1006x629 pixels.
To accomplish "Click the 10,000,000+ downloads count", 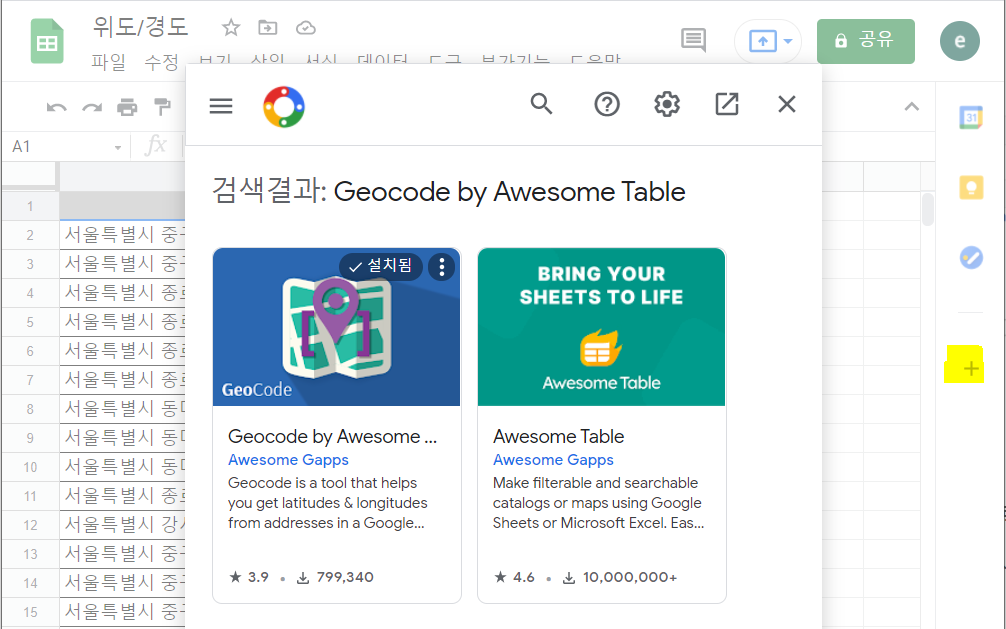I will pyautogui.click(x=620, y=578).
